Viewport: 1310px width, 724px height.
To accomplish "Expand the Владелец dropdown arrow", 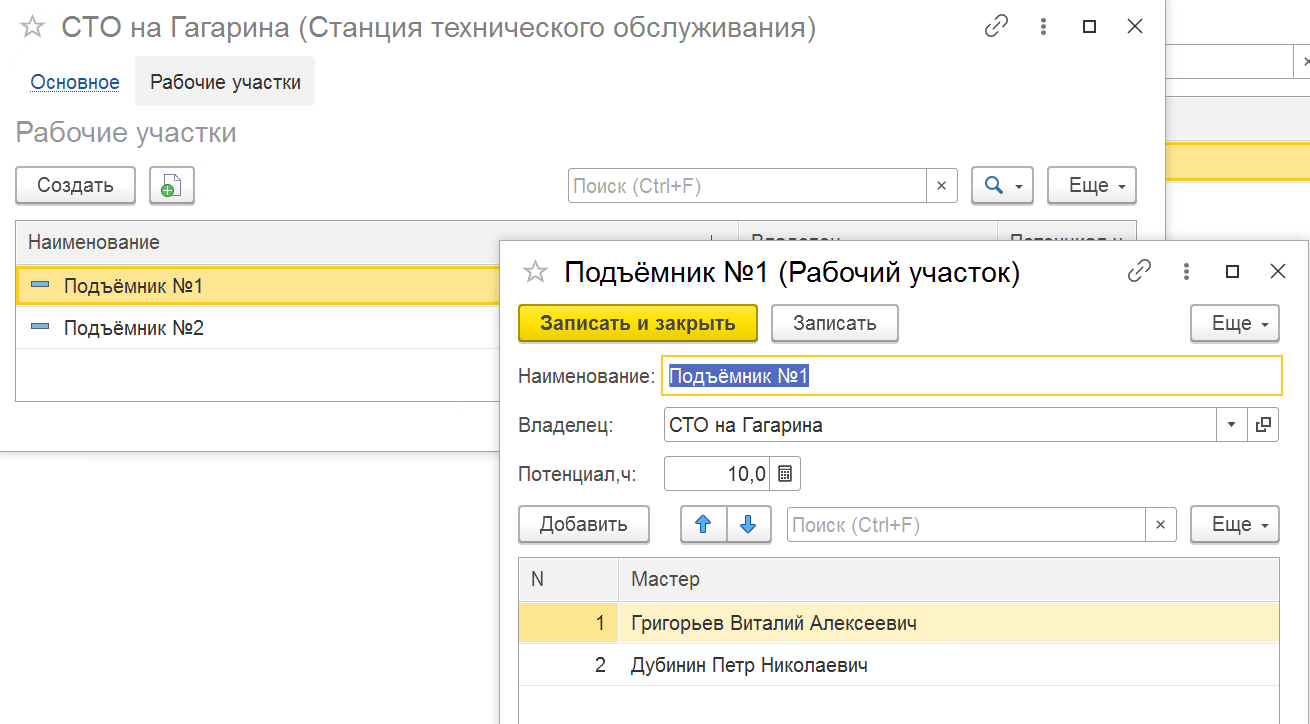I will [1231, 425].
